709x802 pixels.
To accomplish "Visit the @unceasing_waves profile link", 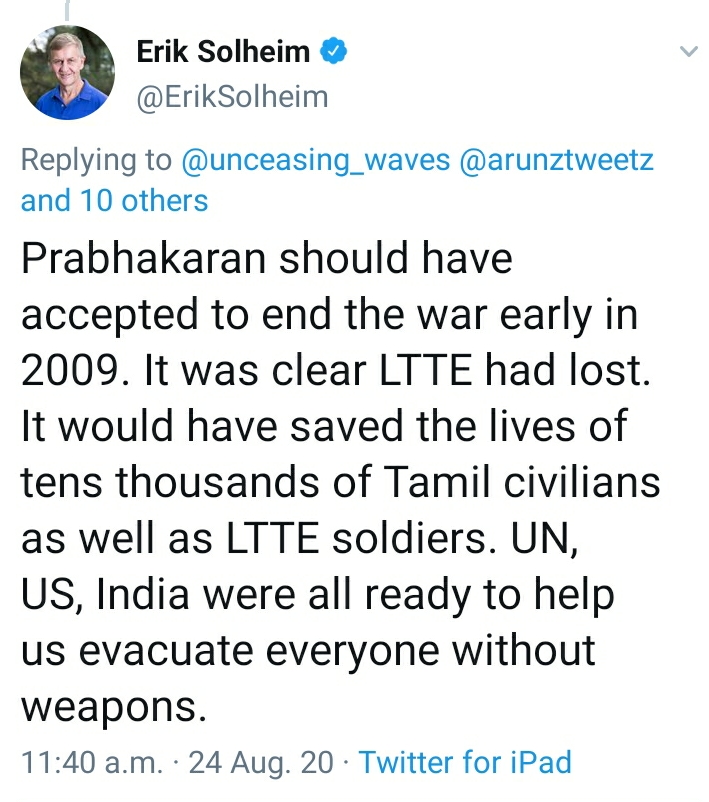I will click(x=314, y=160).
